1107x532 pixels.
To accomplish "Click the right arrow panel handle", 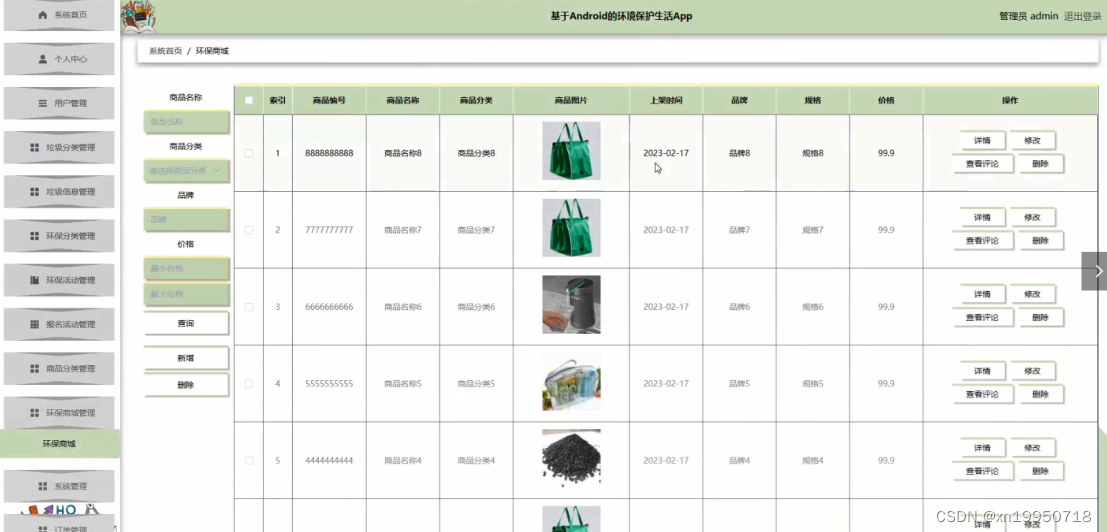I will [x=1095, y=271].
